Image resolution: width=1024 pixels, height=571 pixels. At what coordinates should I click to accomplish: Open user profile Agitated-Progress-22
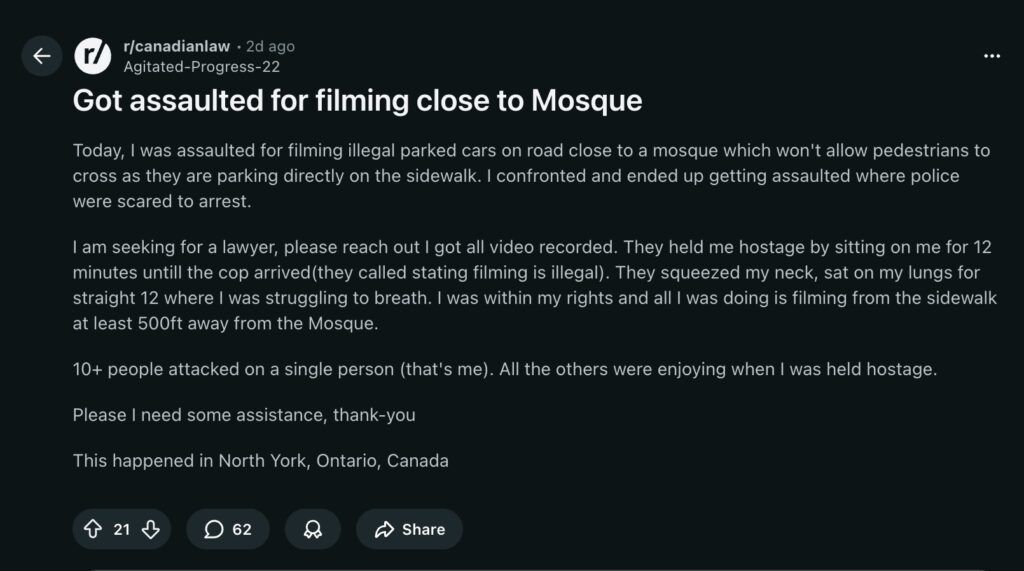[200, 67]
